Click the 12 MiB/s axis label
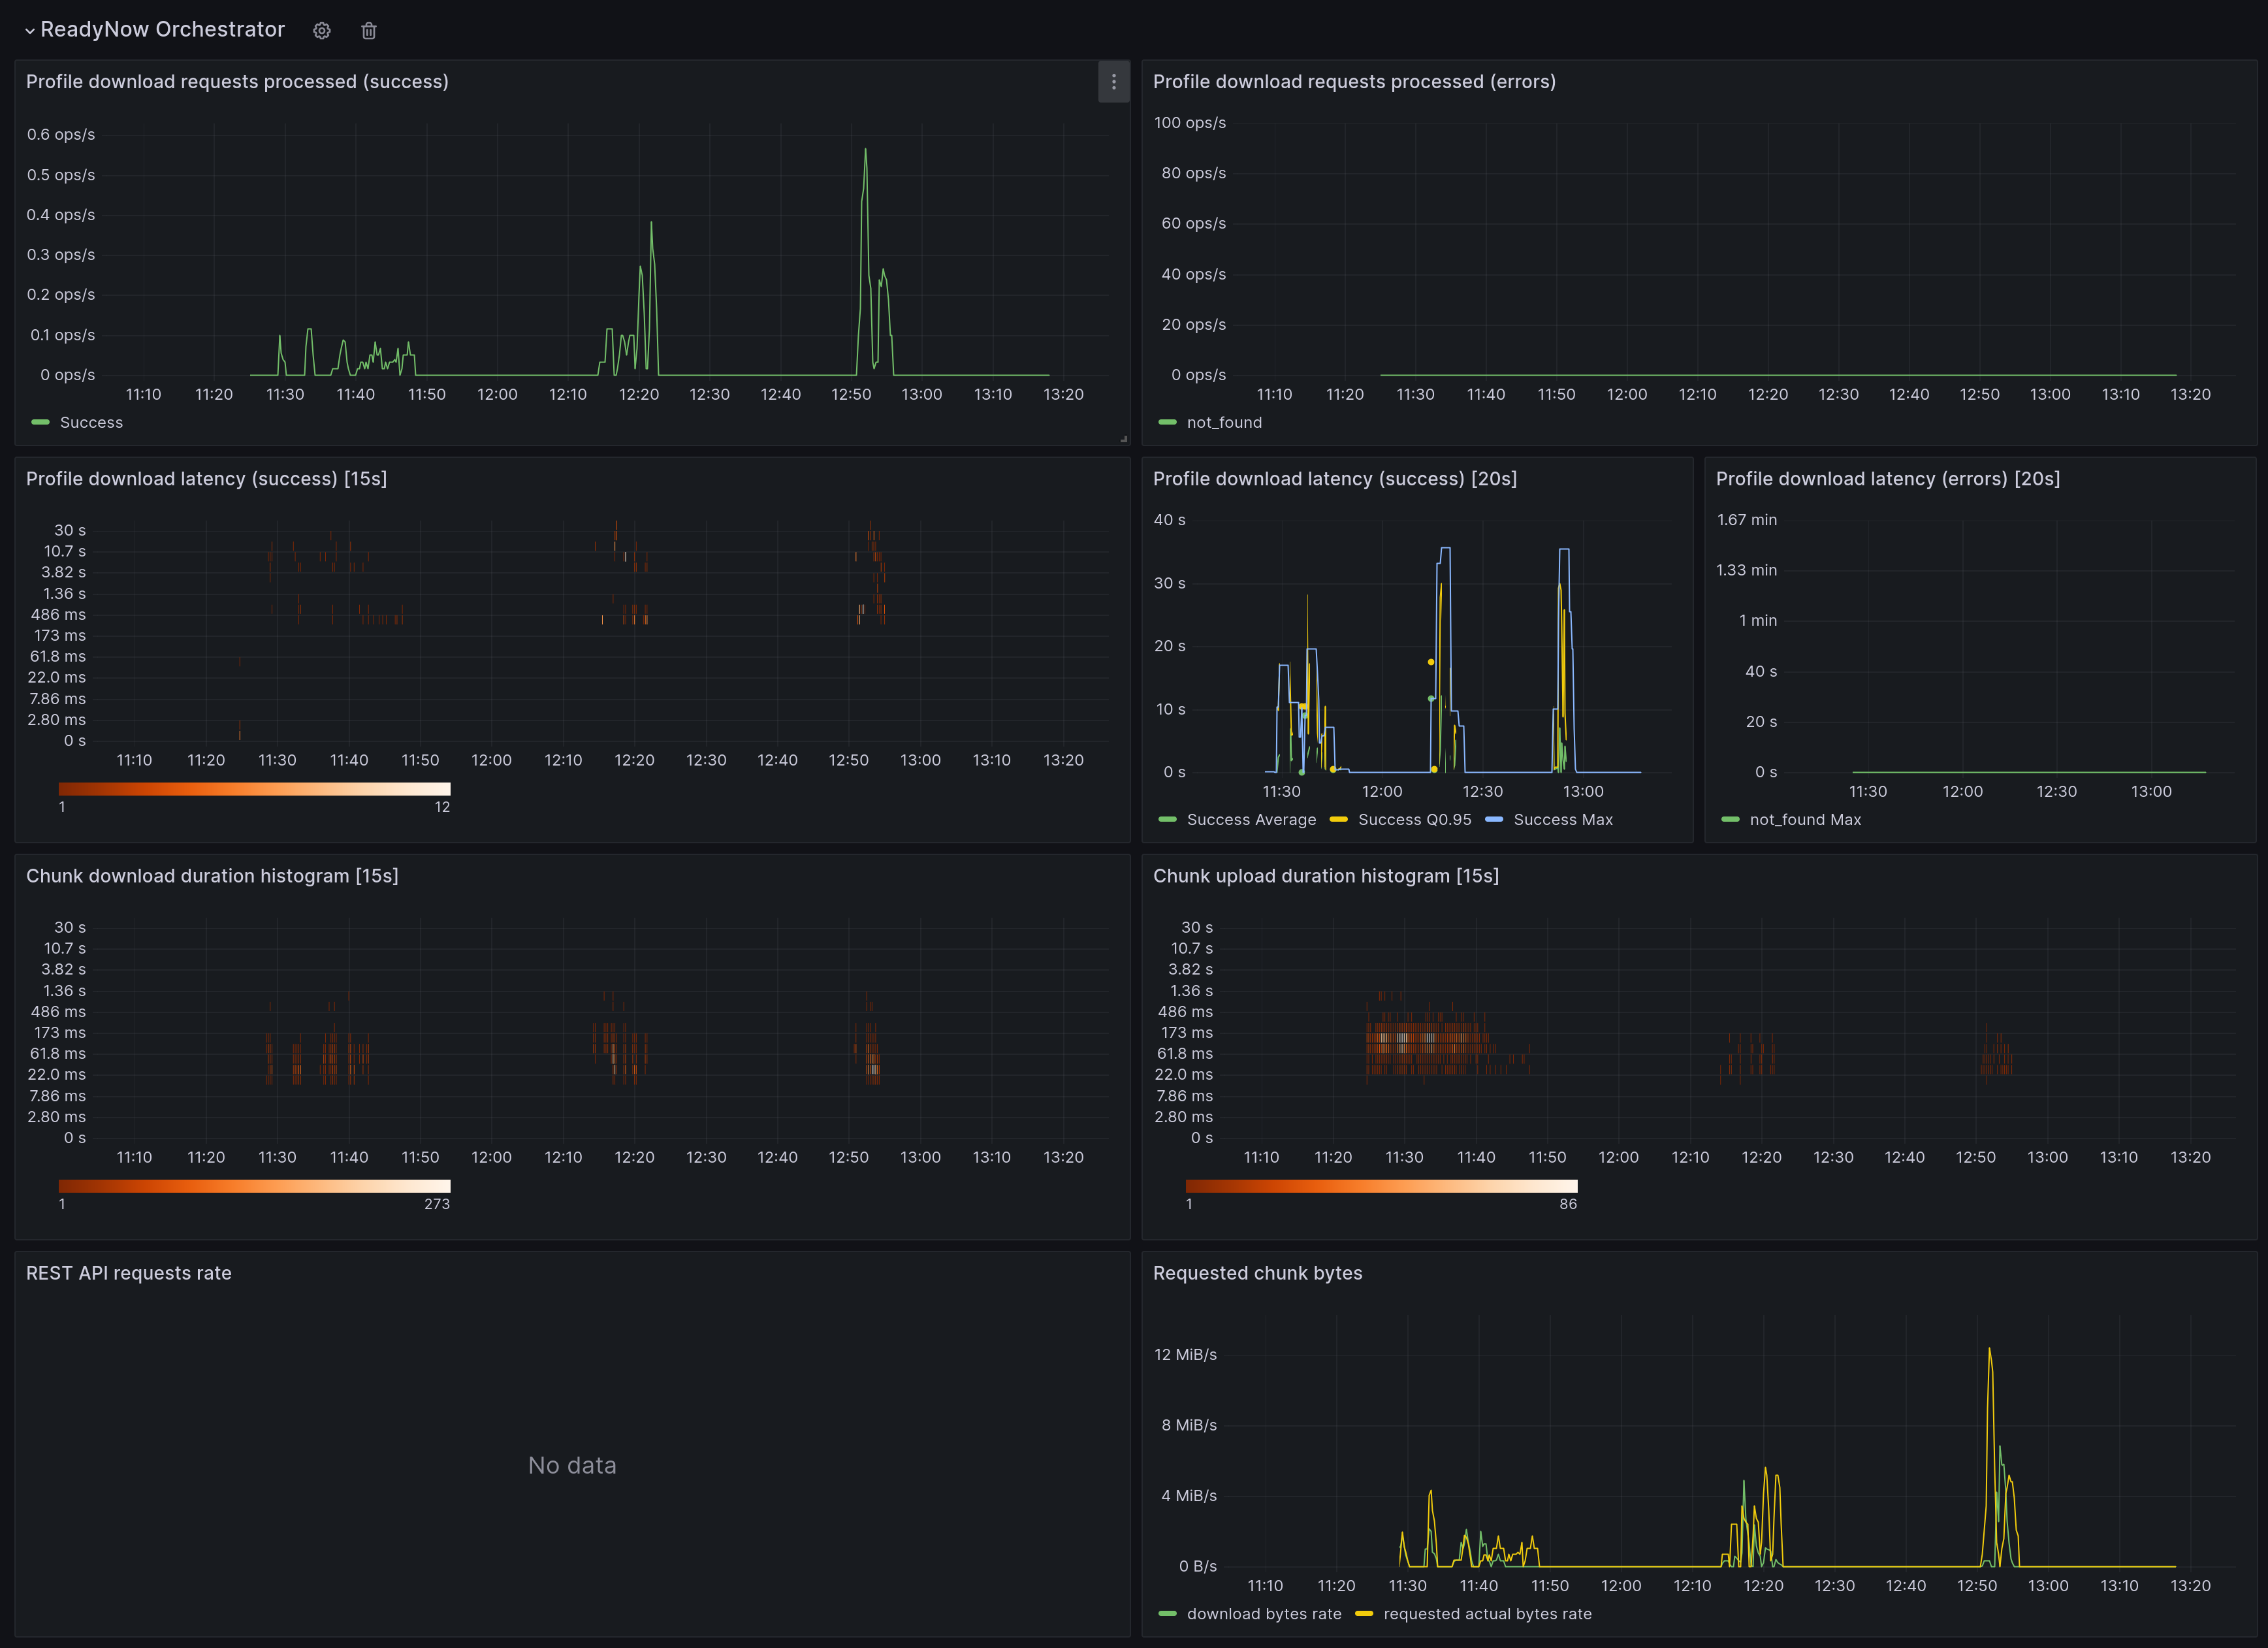The height and width of the screenshot is (1648, 2268). (x=1186, y=1355)
